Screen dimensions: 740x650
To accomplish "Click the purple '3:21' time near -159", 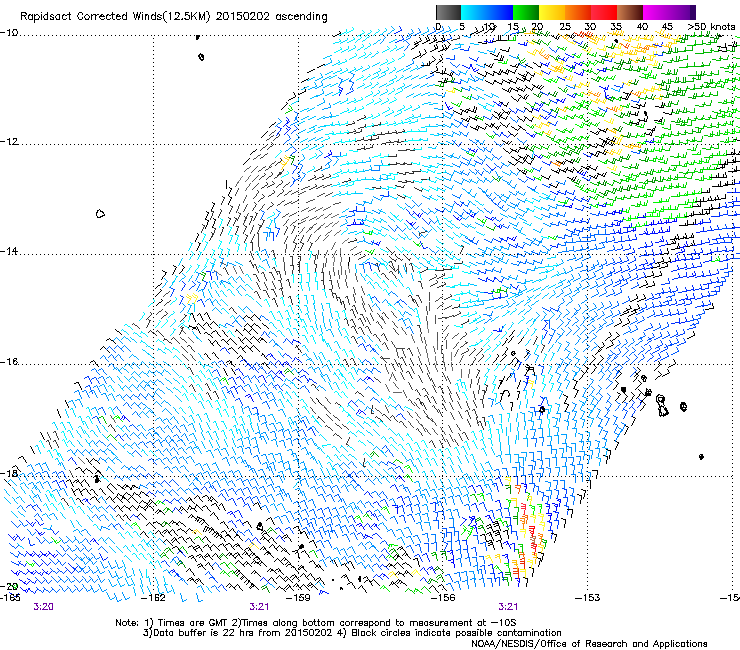I will click(x=259, y=607).
